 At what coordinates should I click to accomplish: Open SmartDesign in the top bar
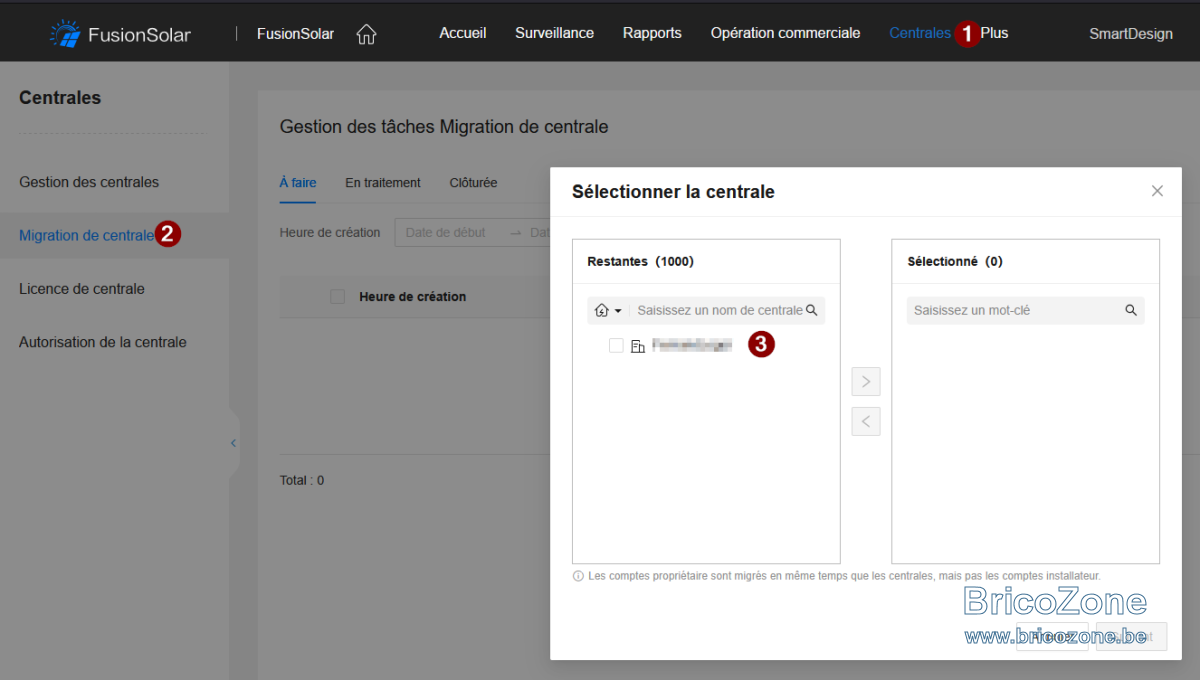pos(1131,34)
